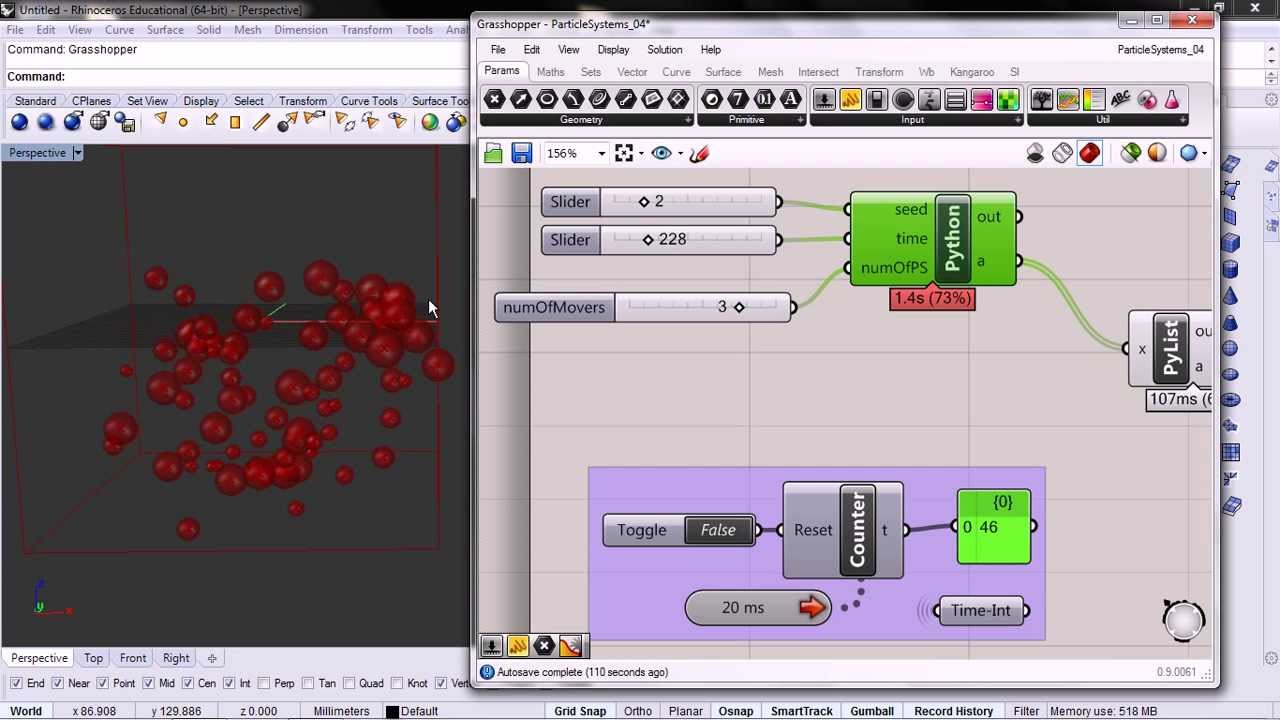Click the orange document preview settings sphere
The height and width of the screenshot is (720, 1280).
[1157, 153]
